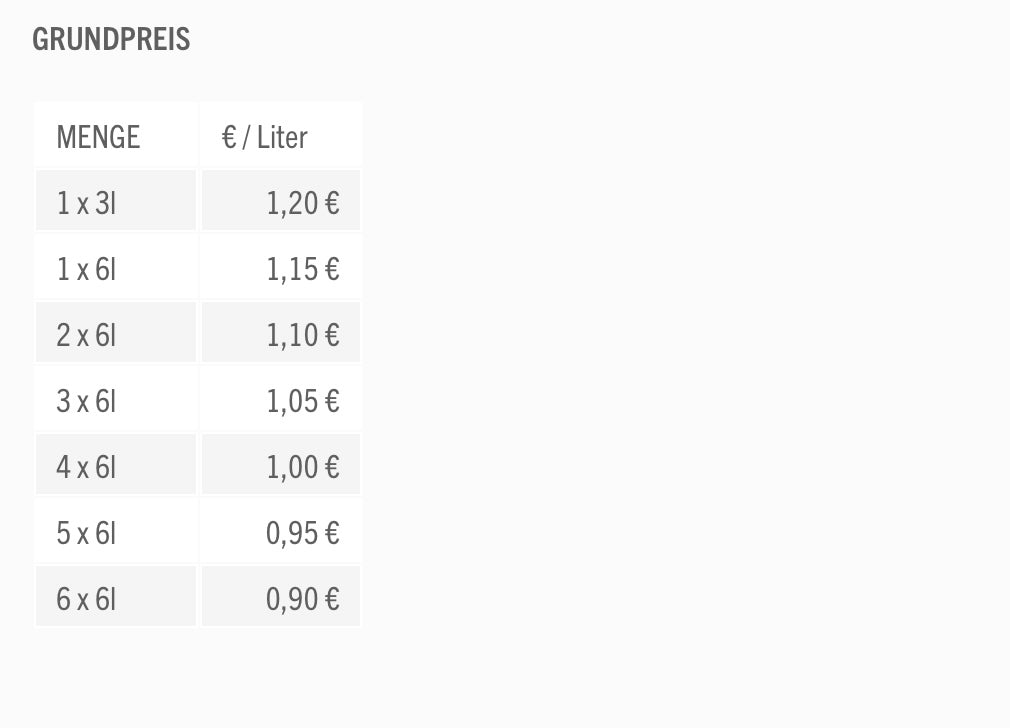Click the 1,15 price value
The width and height of the screenshot is (1010, 728).
pos(292,269)
